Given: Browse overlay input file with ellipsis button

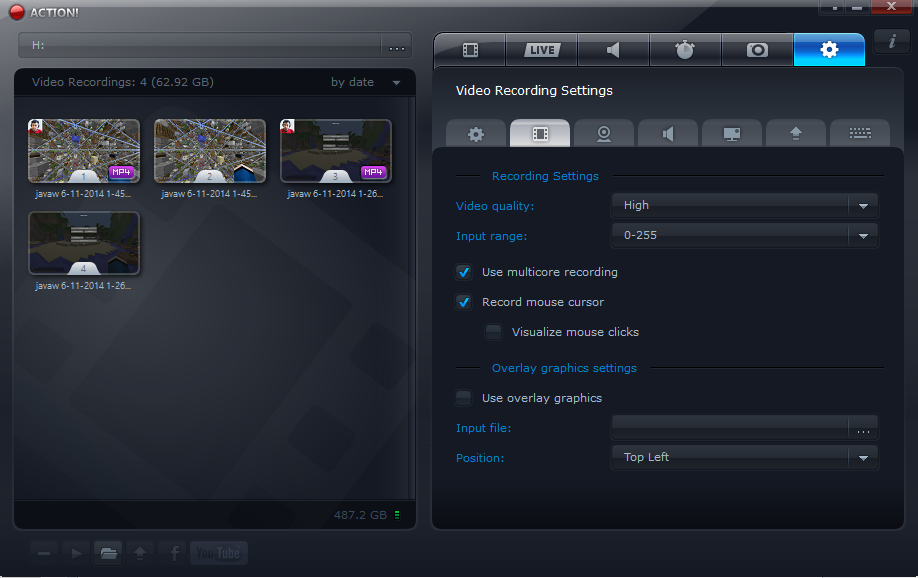Looking at the screenshot, I should coord(863,429).
